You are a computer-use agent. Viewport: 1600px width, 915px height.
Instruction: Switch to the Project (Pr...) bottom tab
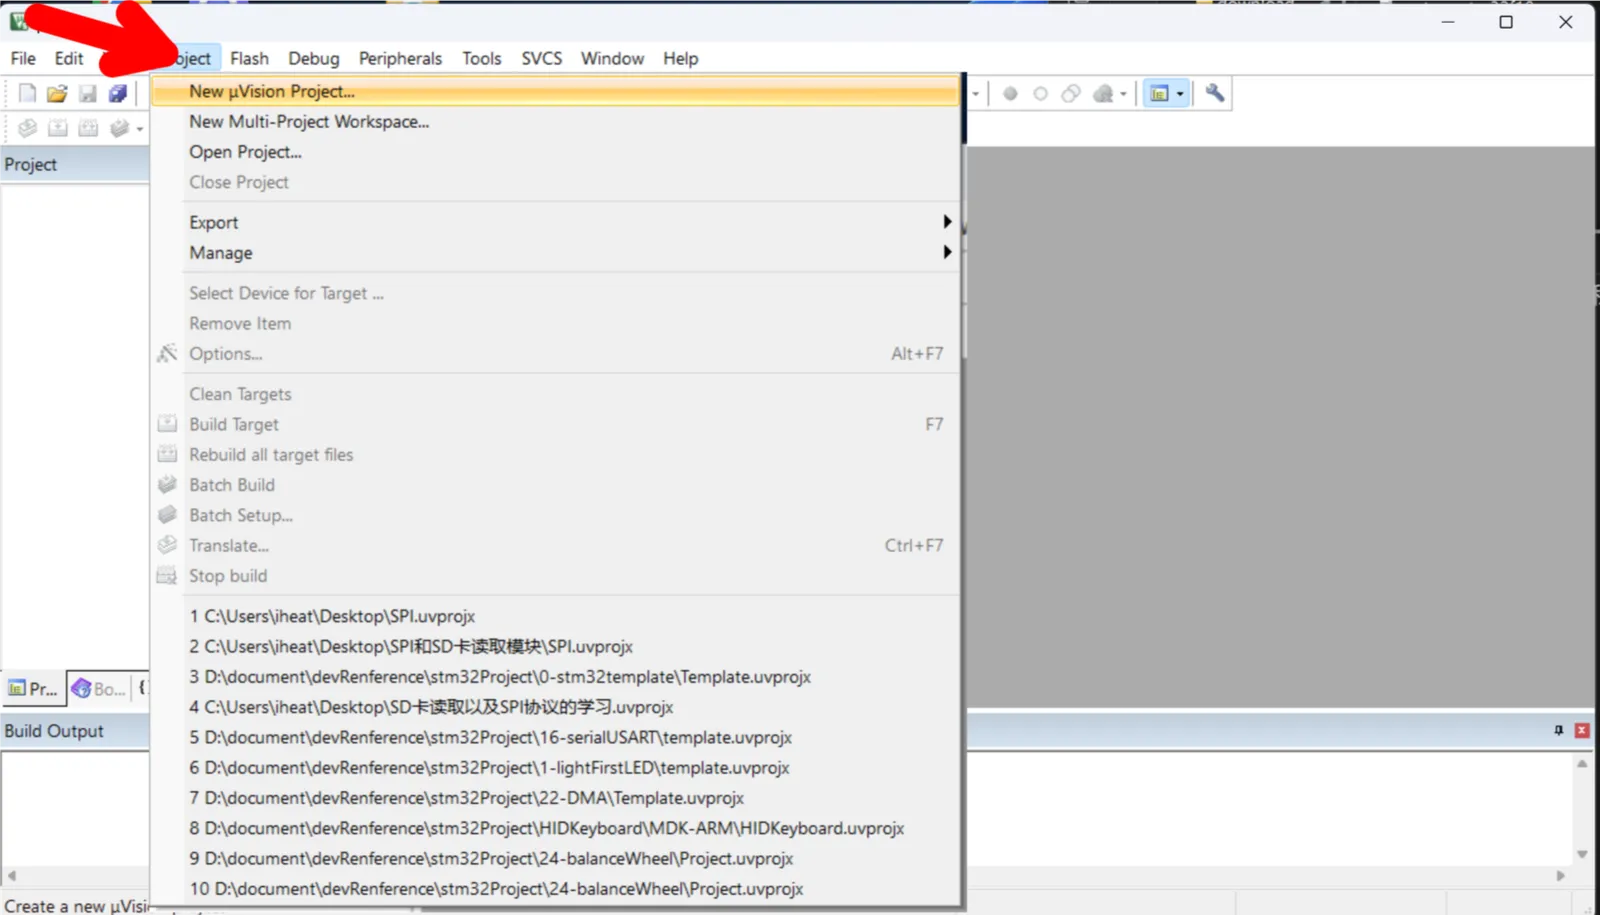(33, 688)
